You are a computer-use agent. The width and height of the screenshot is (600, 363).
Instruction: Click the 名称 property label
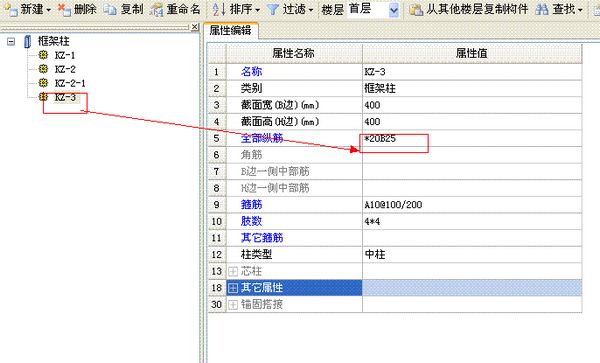click(x=251, y=72)
